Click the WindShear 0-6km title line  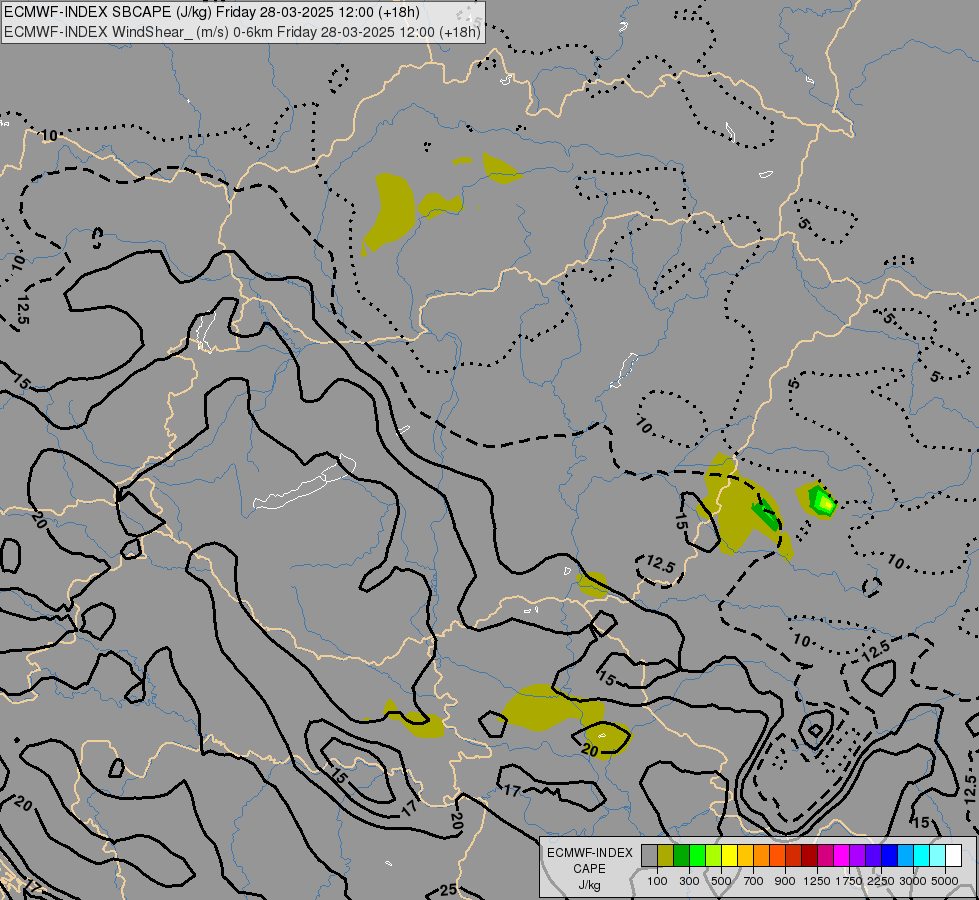pos(242,32)
